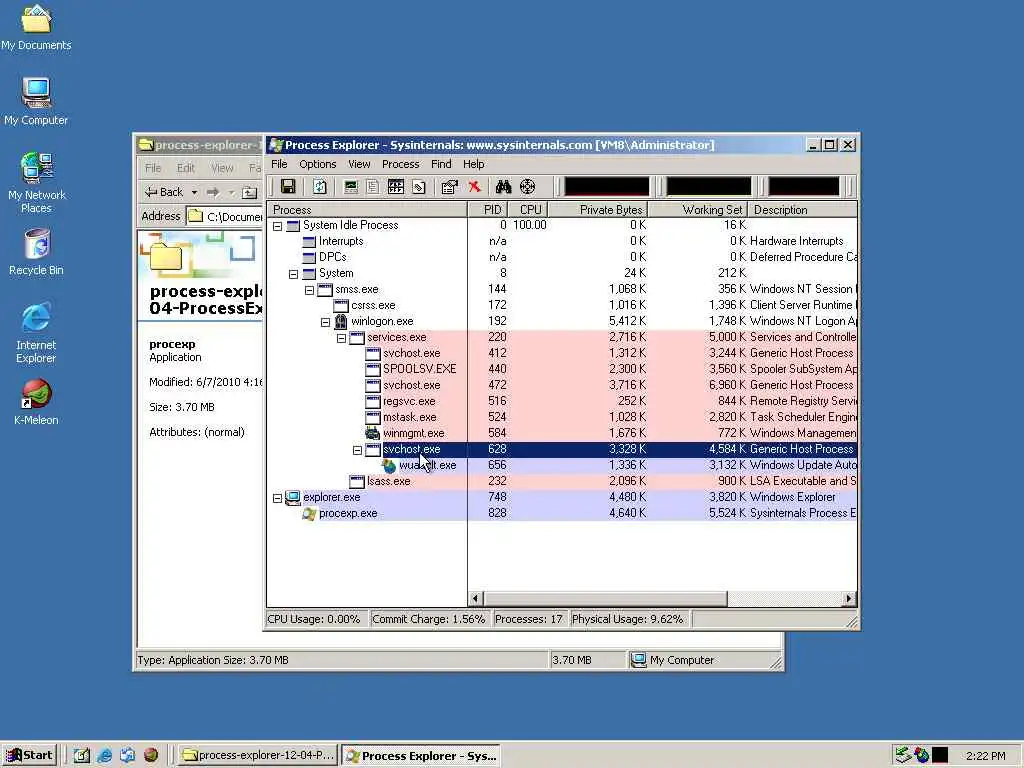Collapse the System Idle Process tree node
Image resolution: width=1024 pixels, height=768 pixels.
coord(278,226)
